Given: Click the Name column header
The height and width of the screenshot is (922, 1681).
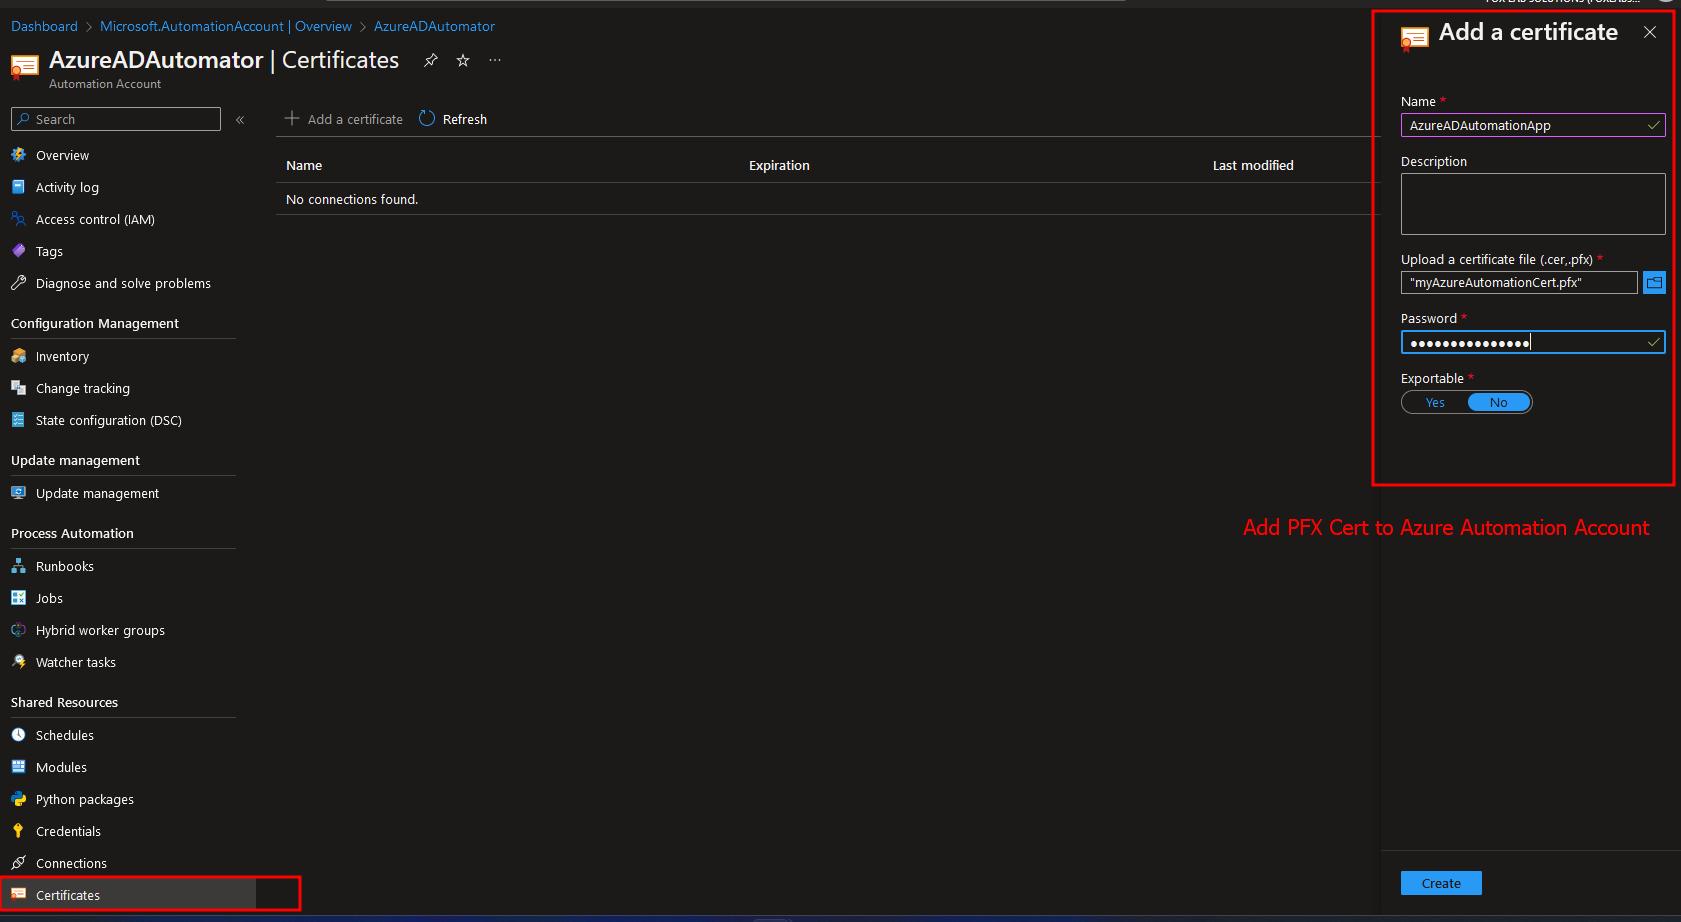Looking at the screenshot, I should [304, 166].
